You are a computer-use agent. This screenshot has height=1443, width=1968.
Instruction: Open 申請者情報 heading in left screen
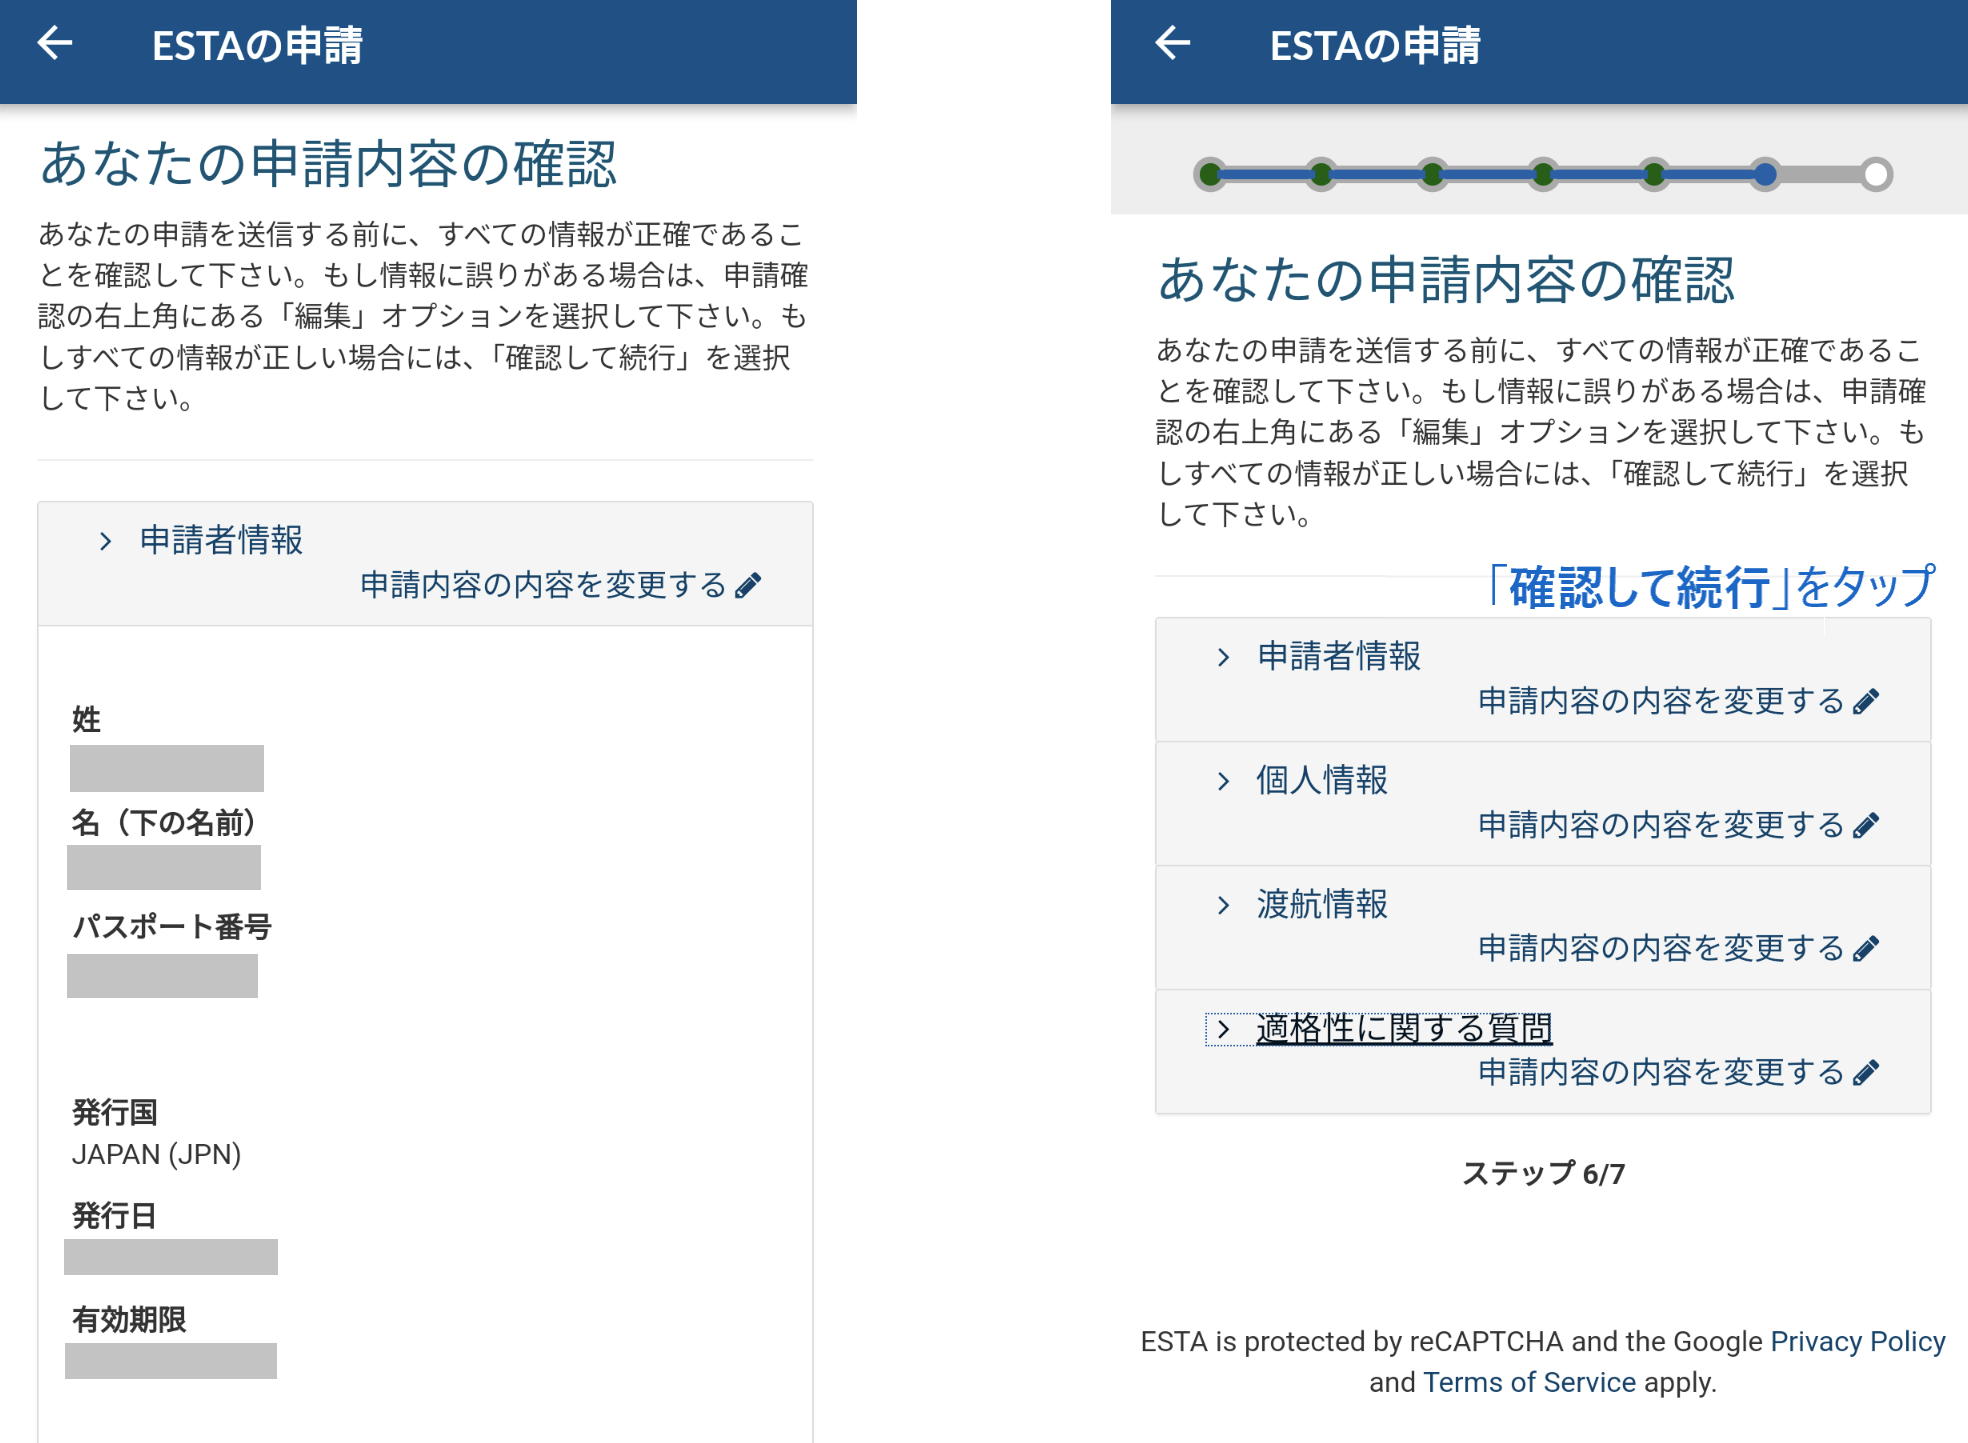coord(221,540)
